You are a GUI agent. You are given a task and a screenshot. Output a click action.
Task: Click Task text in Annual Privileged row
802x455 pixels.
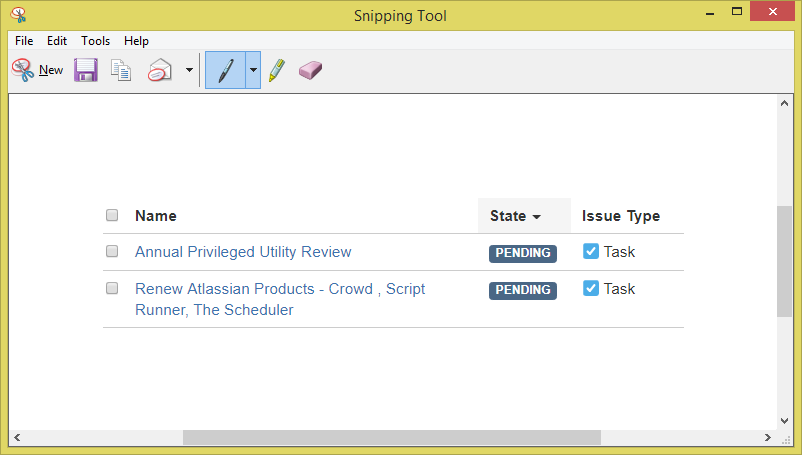(x=619, y=252)
